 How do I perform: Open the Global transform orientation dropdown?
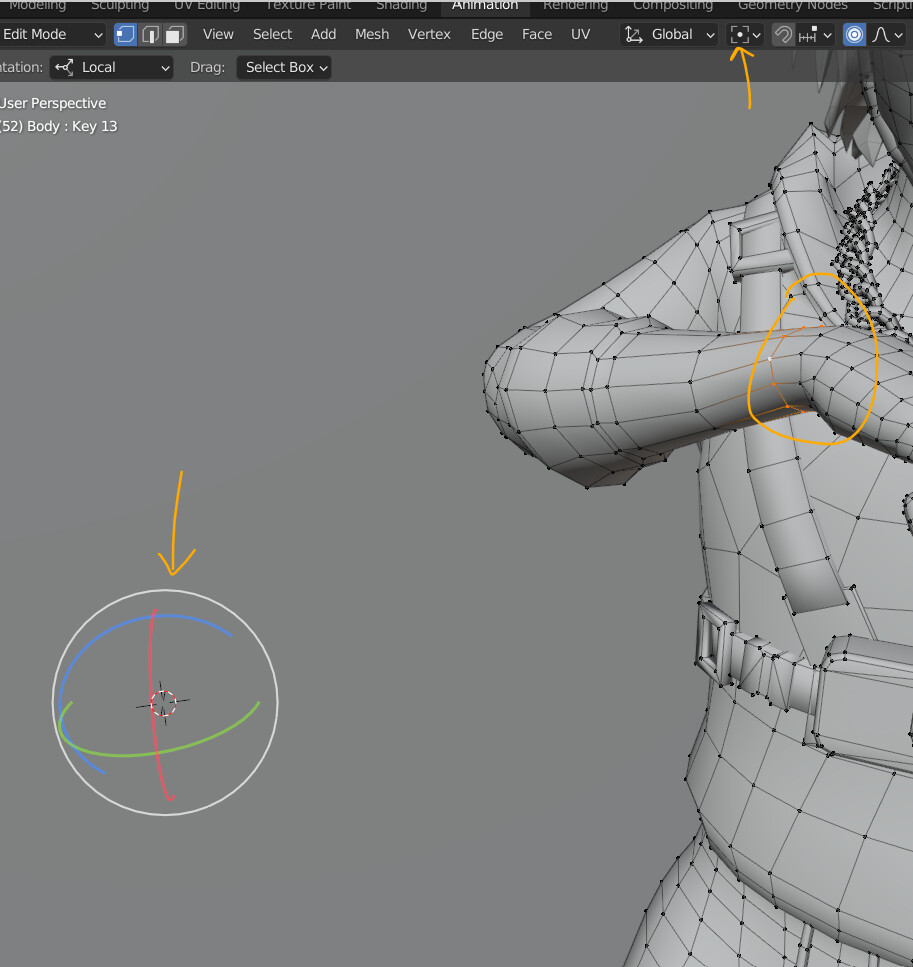(x=669, y=35)
